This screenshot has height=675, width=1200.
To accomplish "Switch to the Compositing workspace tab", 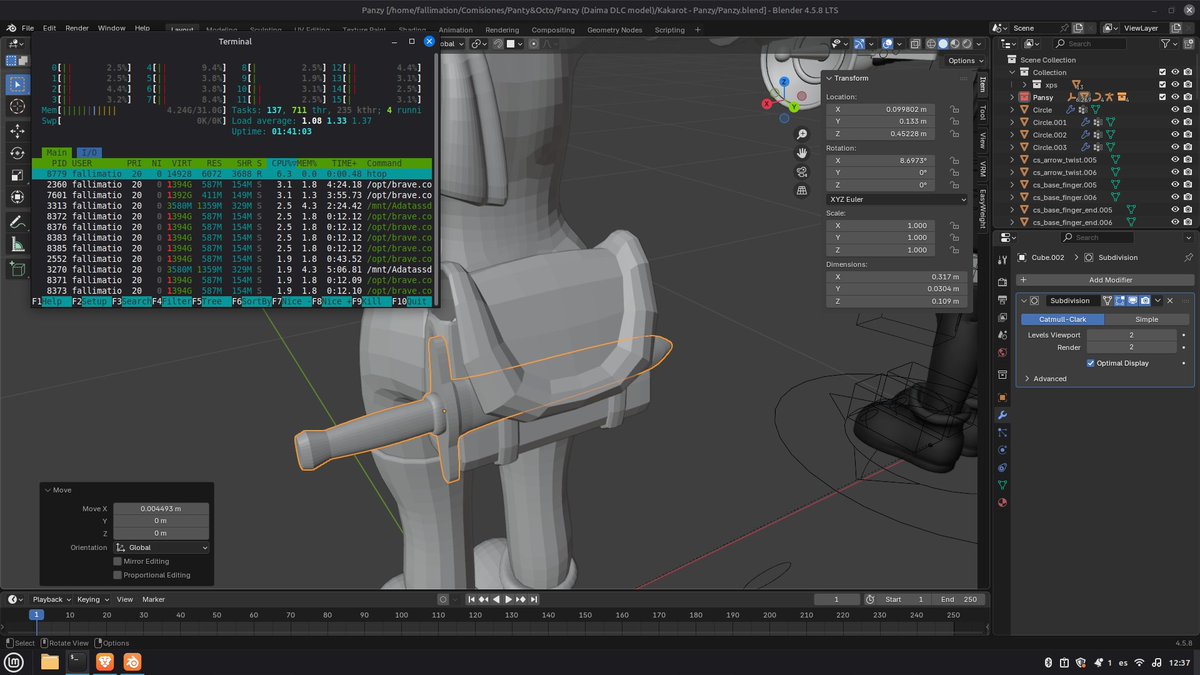I will click(553, 30).
